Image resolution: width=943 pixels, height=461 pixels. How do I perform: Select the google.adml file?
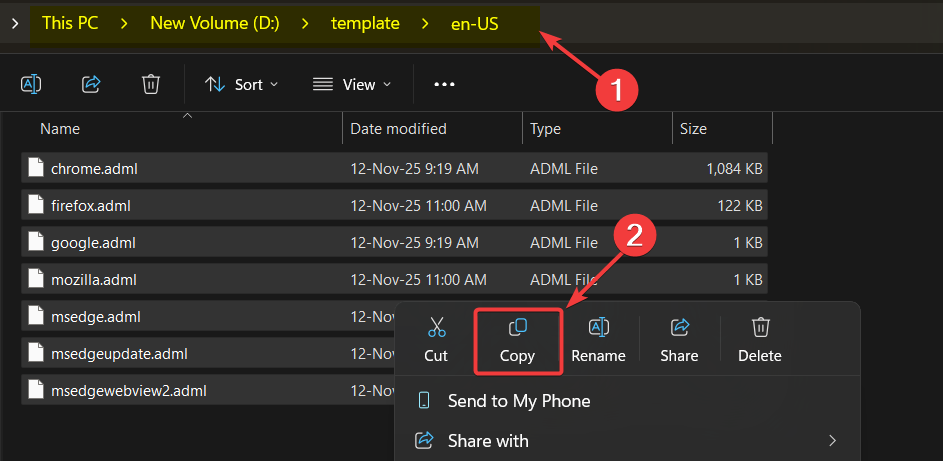(395, 243)
